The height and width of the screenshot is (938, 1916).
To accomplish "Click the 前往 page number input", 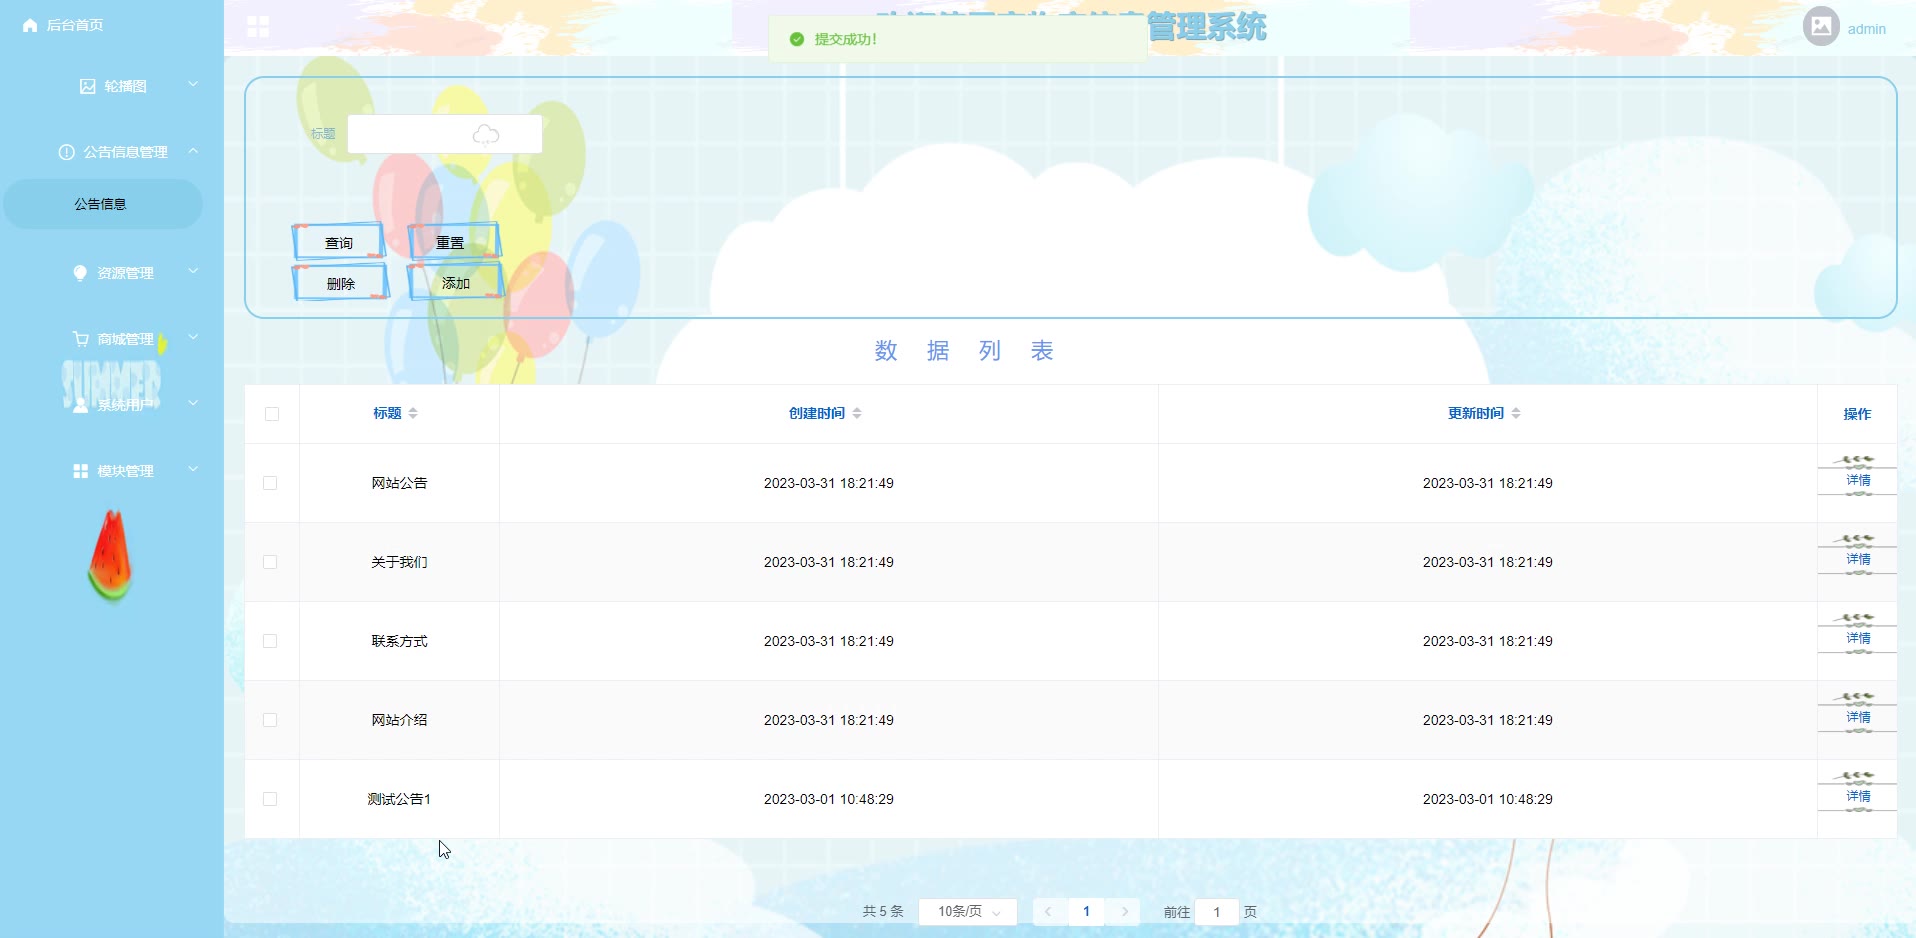I will 1217,912.
